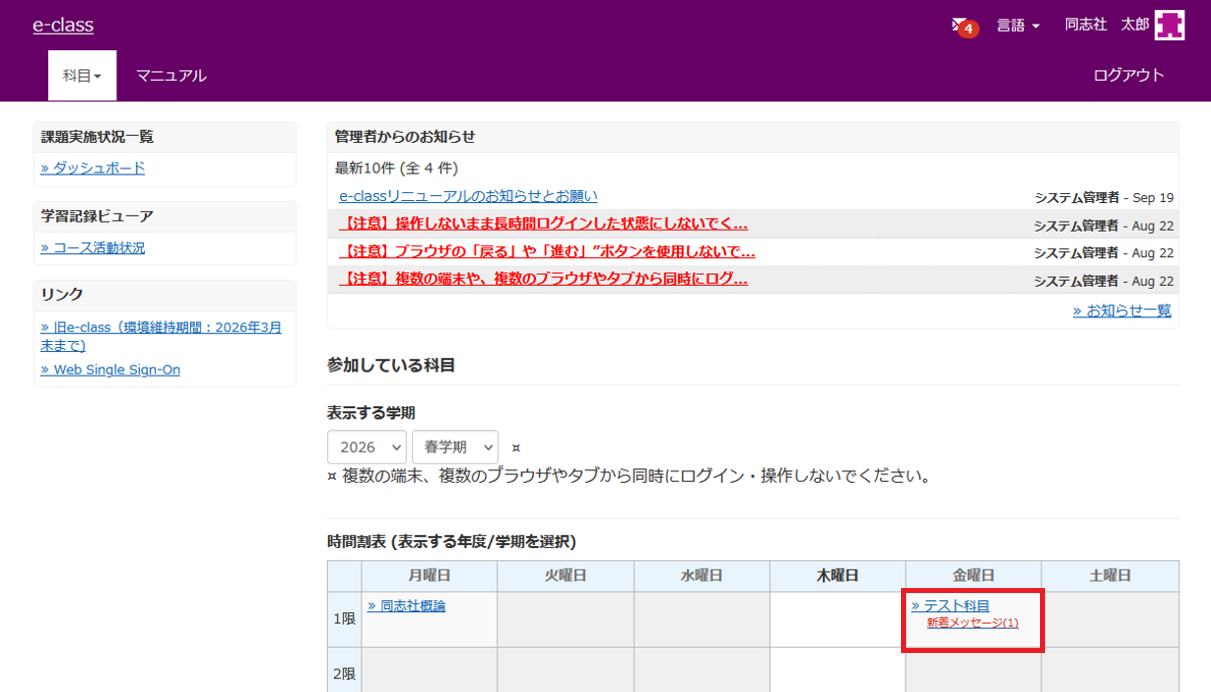Click the 木曜日 column header
Image resolution: width=1211 pixels, height=692 pixels.
pyautogui.click(x=838, y=576)
